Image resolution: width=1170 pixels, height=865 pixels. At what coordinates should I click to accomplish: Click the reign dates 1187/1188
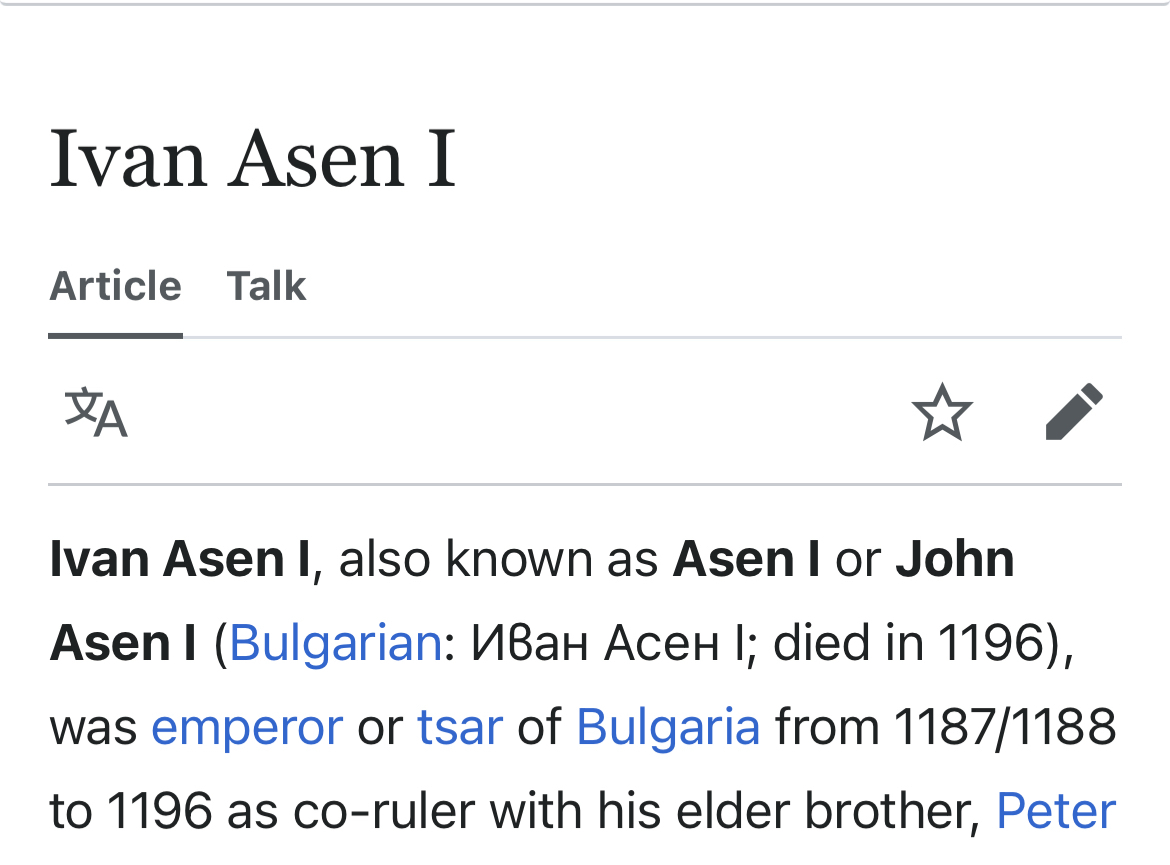(x=1004, y=727)
